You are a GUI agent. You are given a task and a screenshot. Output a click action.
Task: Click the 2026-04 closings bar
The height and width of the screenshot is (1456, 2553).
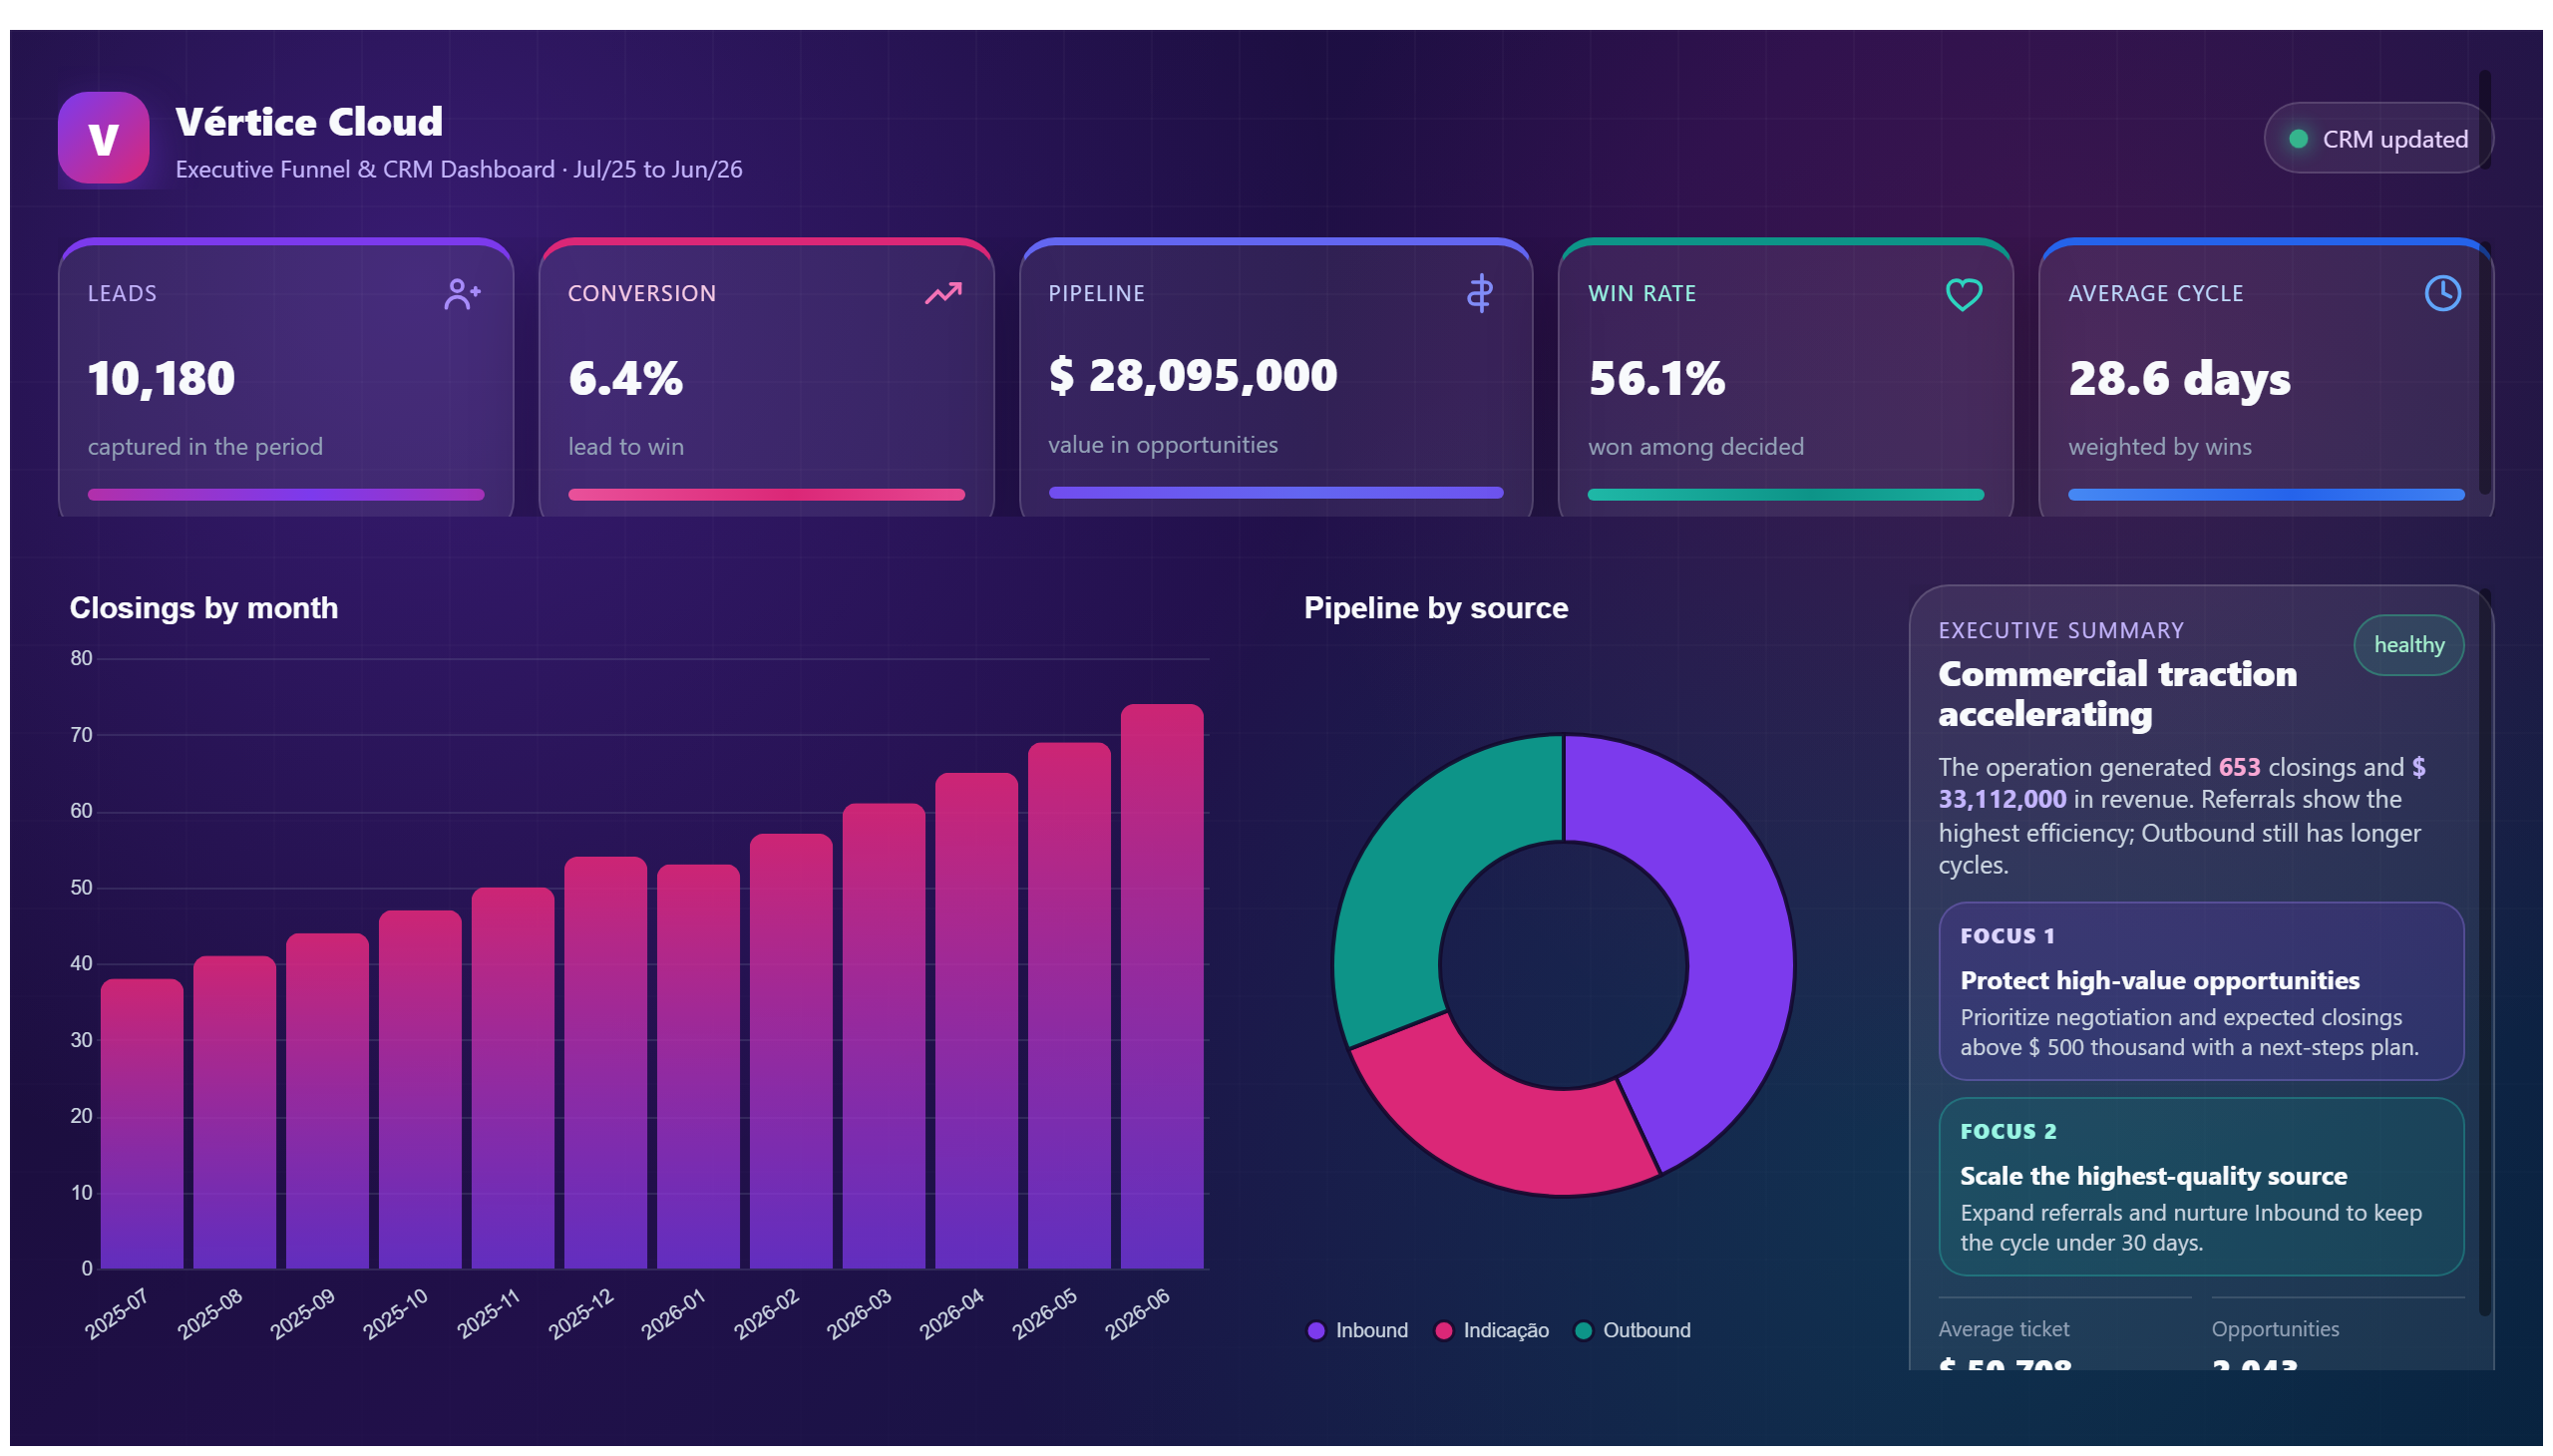[976, 1021]
